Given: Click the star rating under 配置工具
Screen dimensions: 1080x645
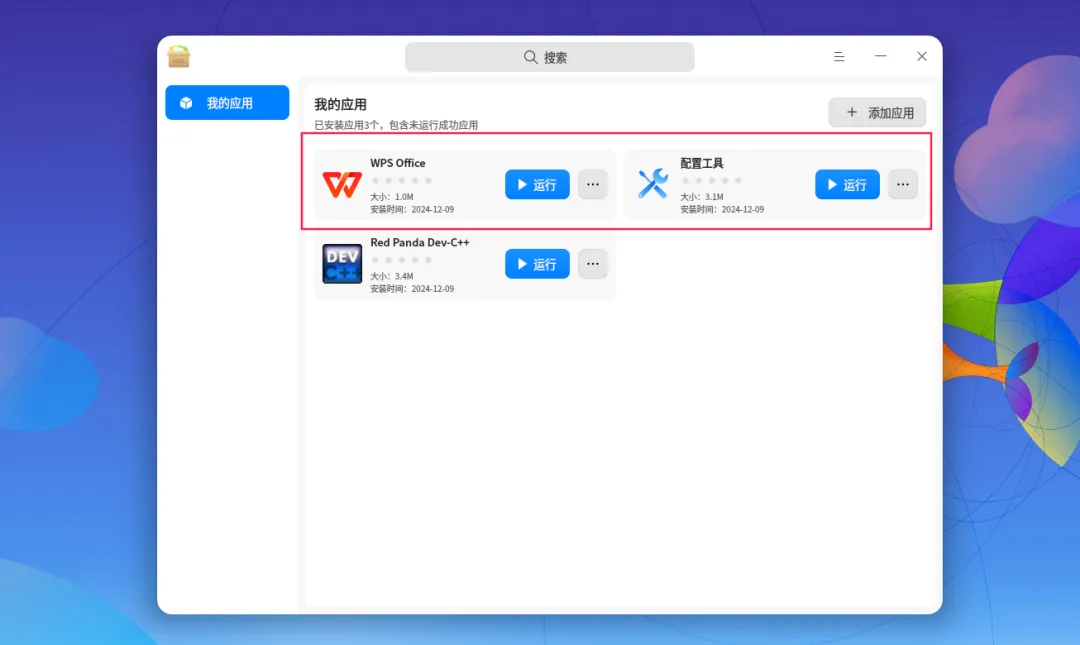Looking at the screenshot, I should point(712,181).
